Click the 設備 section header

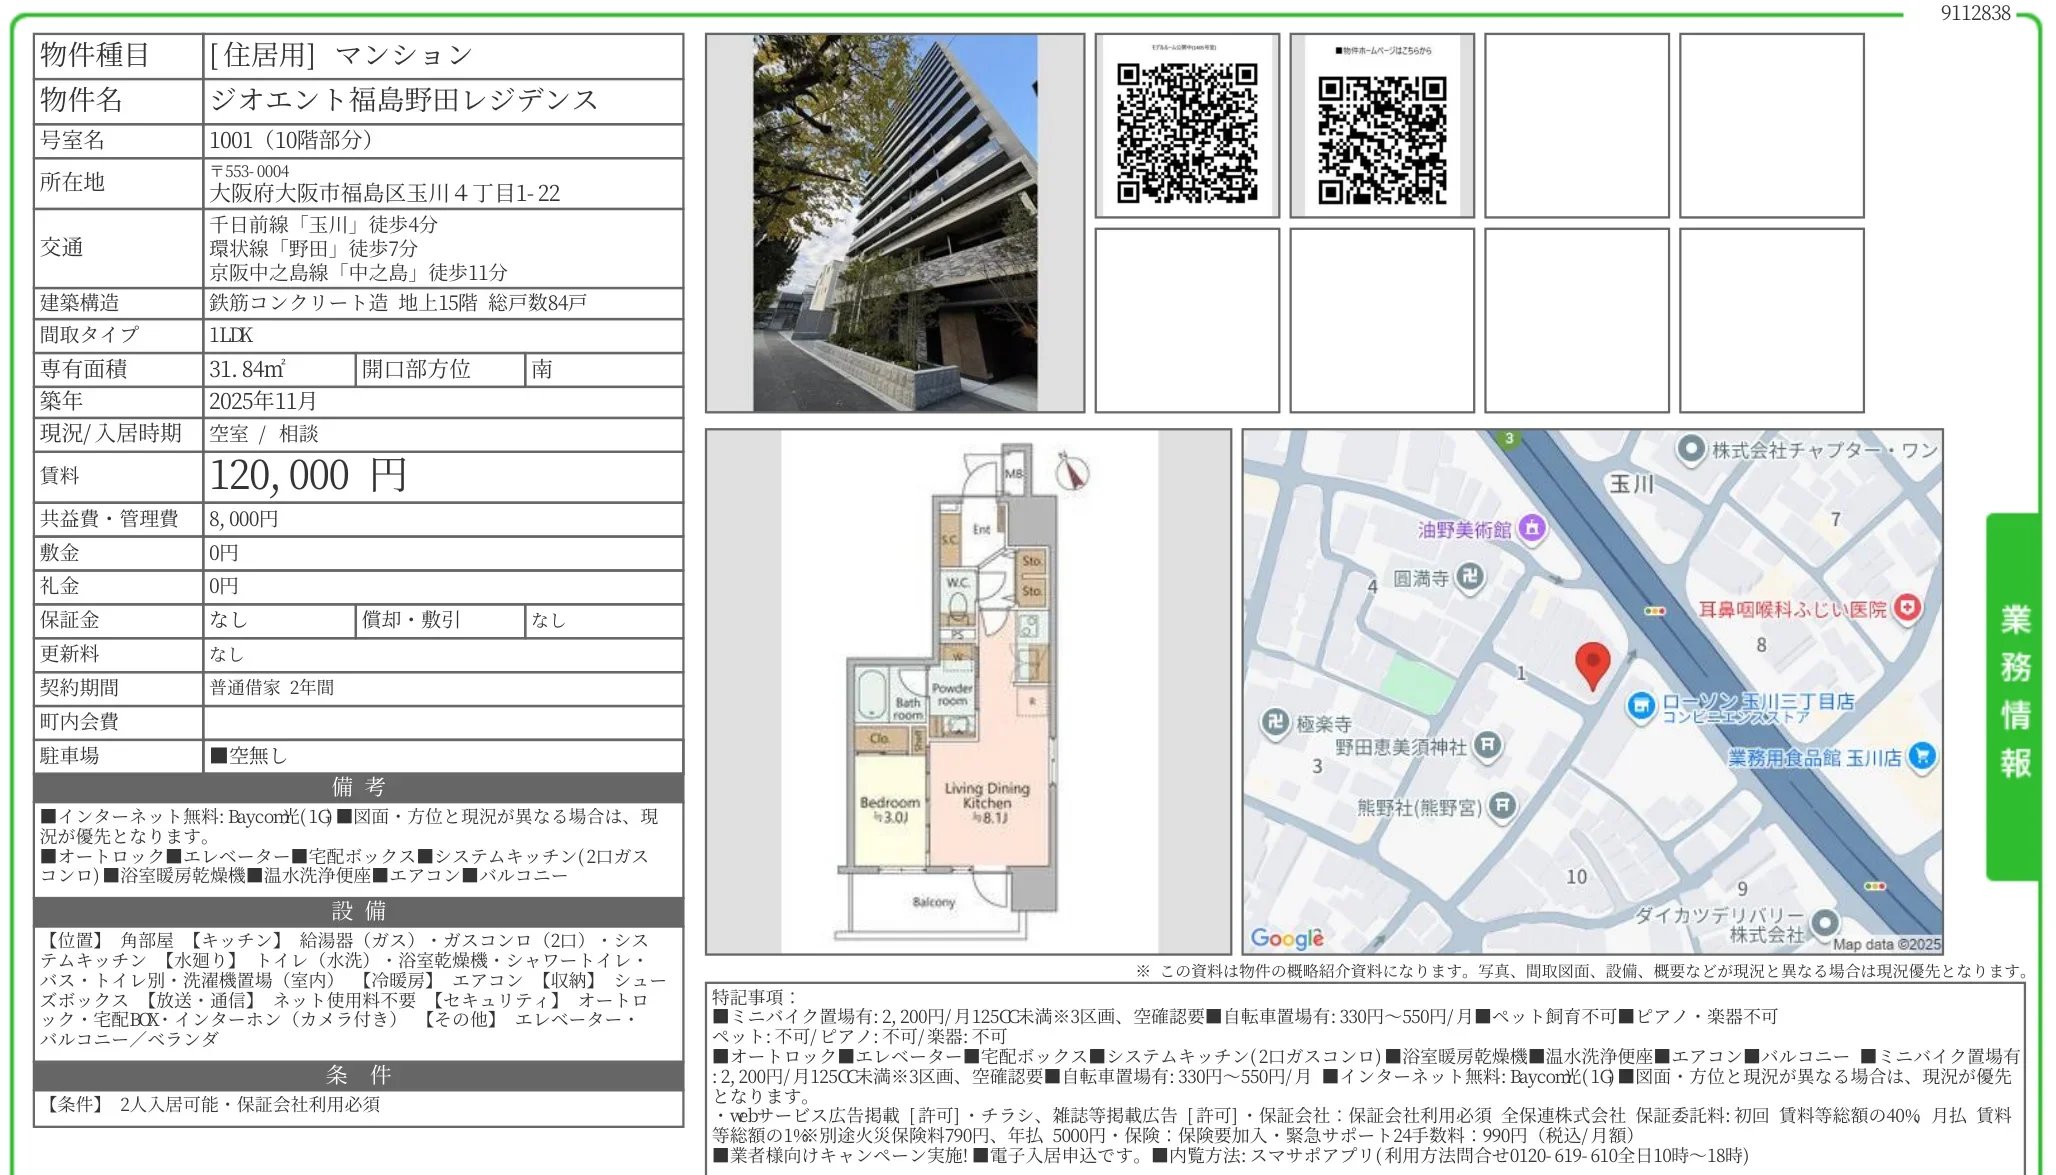point(359,911)
